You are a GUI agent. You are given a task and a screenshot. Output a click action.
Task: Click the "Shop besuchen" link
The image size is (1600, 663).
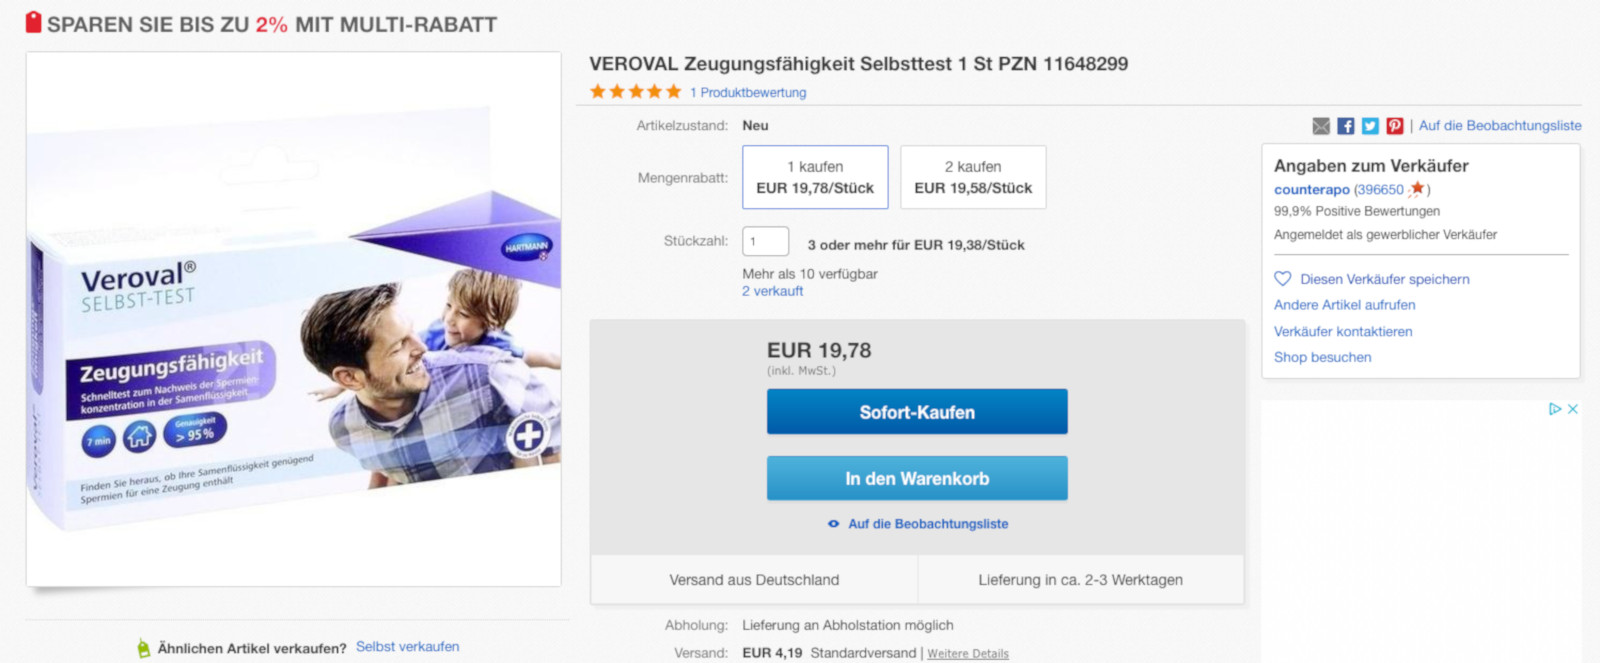[x=1322, y=357]
